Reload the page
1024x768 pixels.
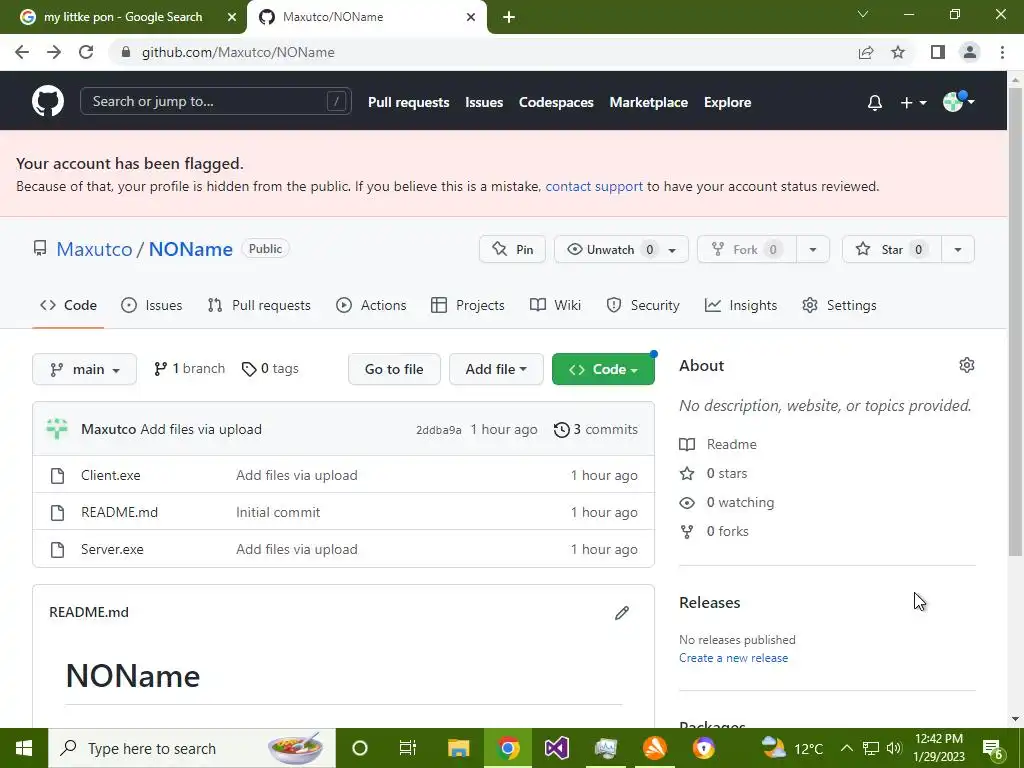86,52
